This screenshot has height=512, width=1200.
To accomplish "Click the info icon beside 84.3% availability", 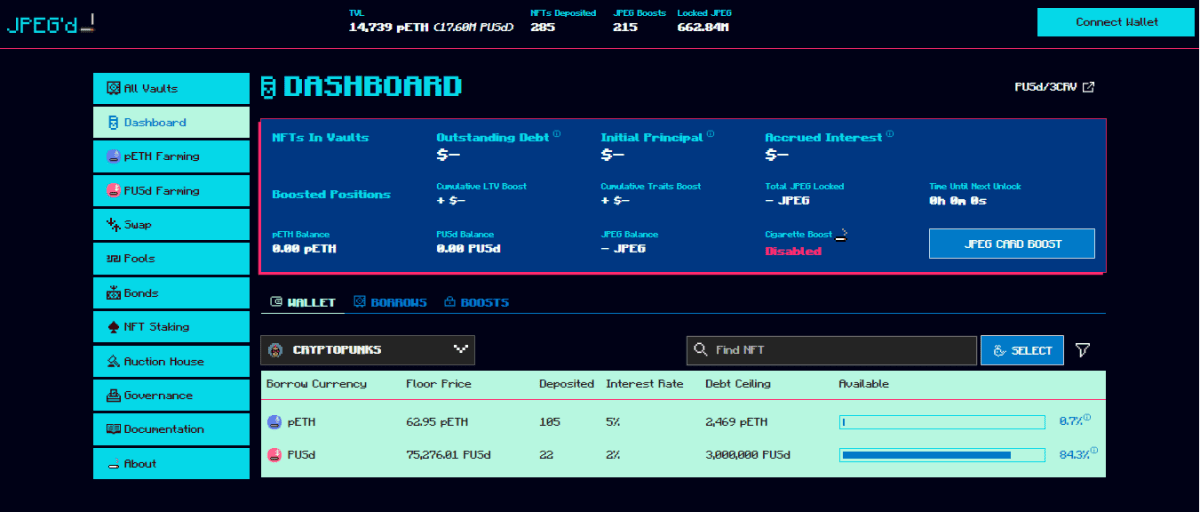I will point(1094,450).
